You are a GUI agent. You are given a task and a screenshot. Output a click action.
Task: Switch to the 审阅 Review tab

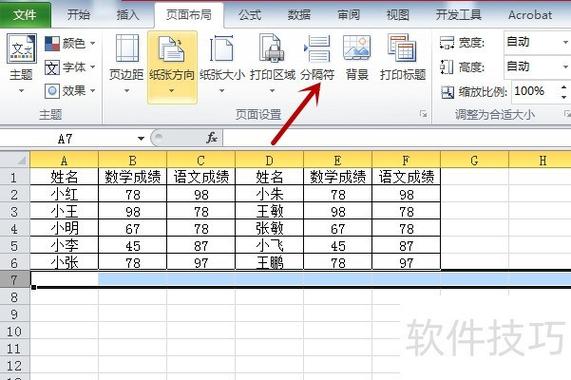coord(348,15)
